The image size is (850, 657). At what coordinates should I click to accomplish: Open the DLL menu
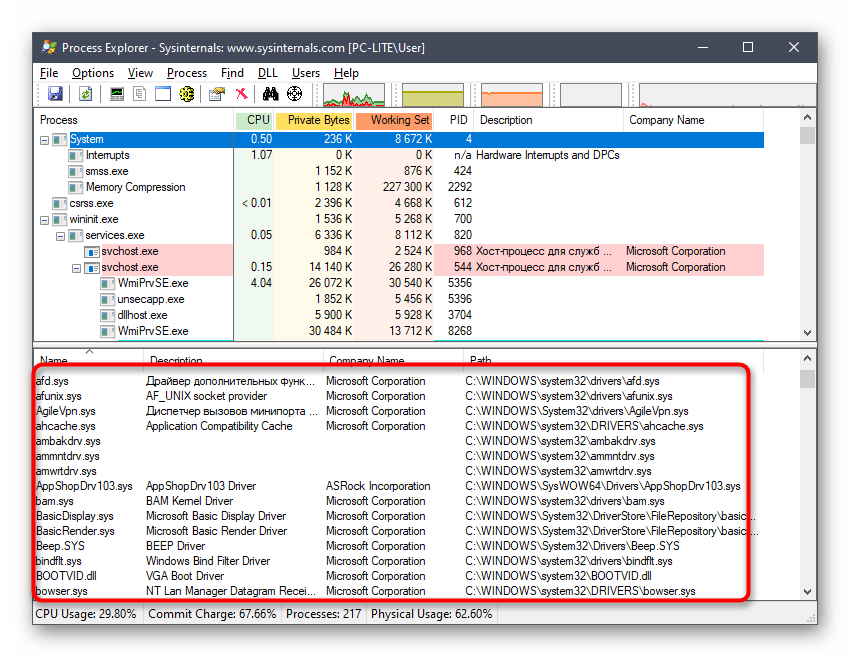(267, 73)
